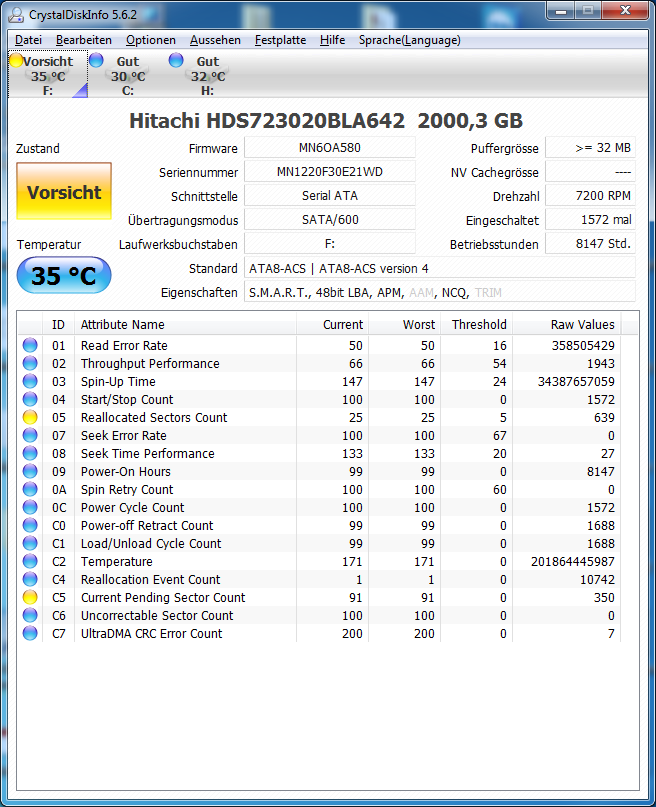
Task: Click the yellow Vorsicht health status button
Action: point(64,191)
